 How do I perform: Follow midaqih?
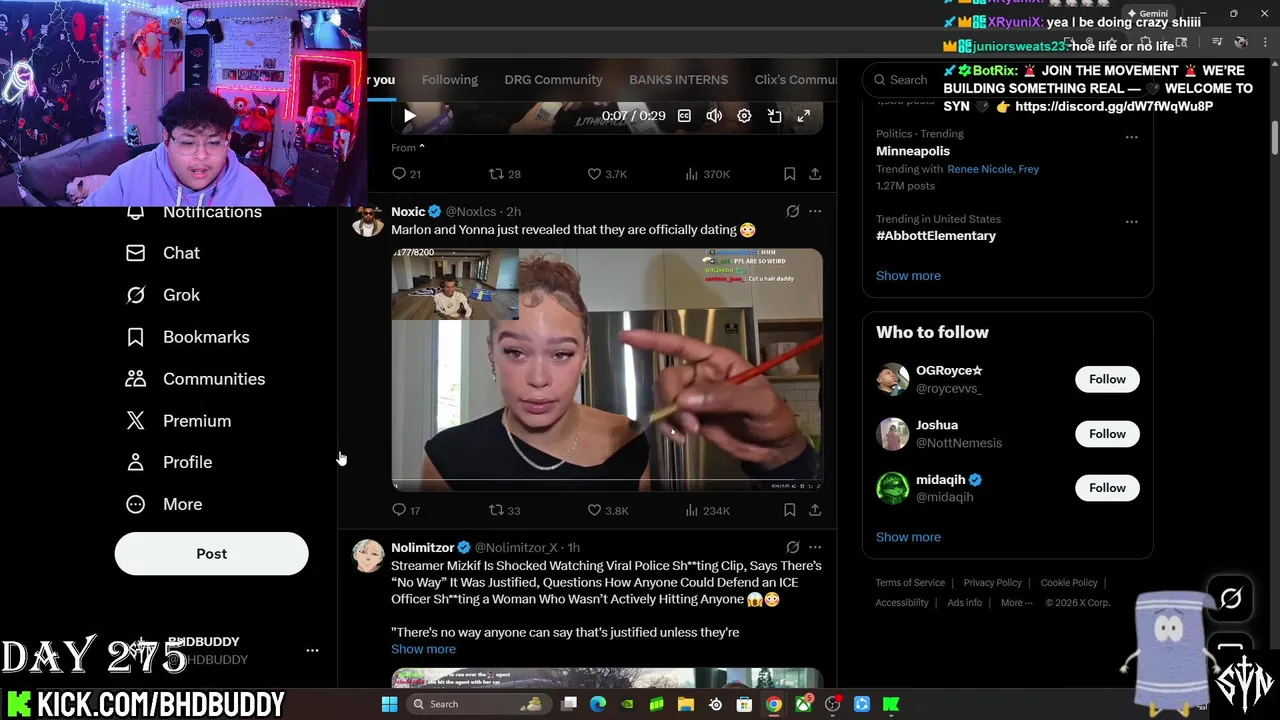1107,488
